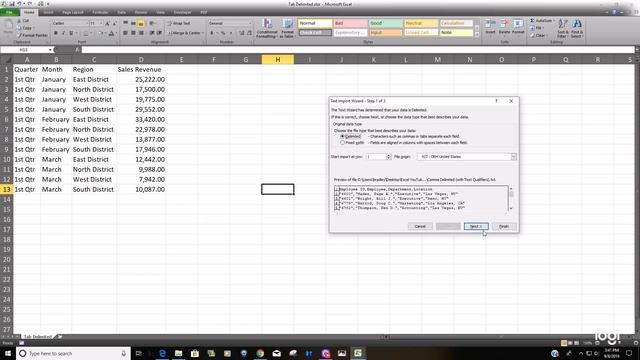Toggle Bold formatting

(56, 33)
